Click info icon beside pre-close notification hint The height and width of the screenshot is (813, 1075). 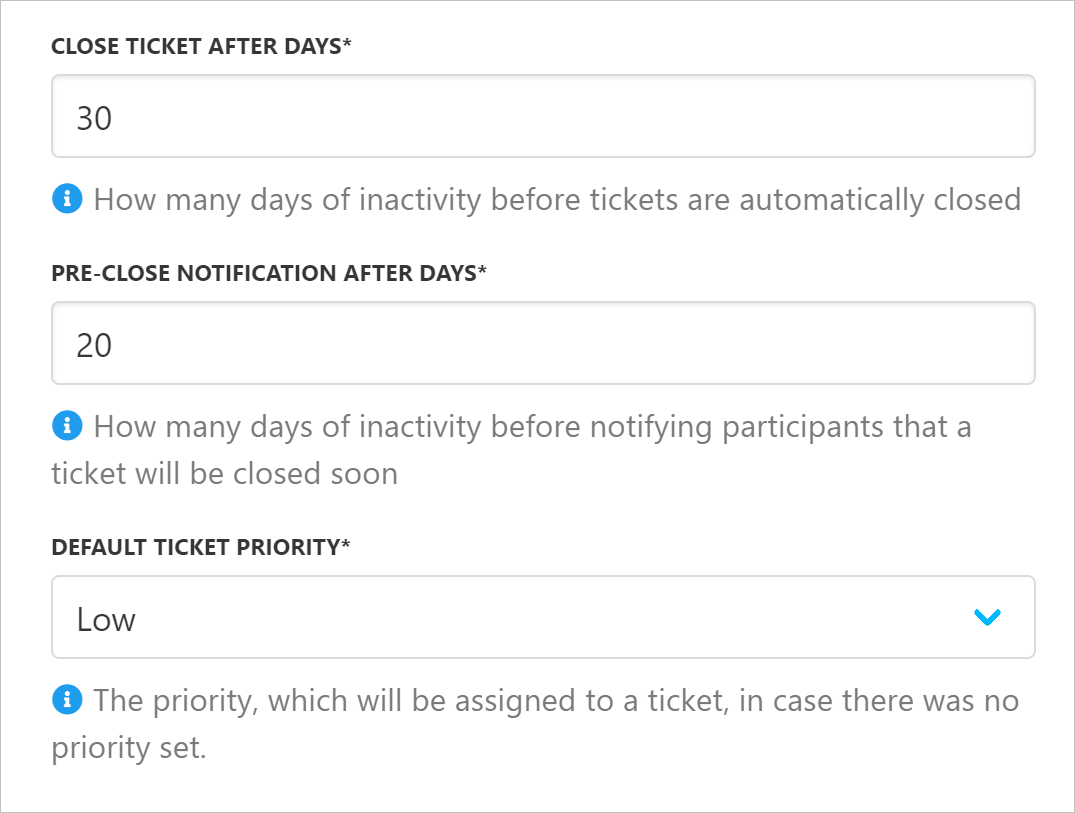coord(66,427)
